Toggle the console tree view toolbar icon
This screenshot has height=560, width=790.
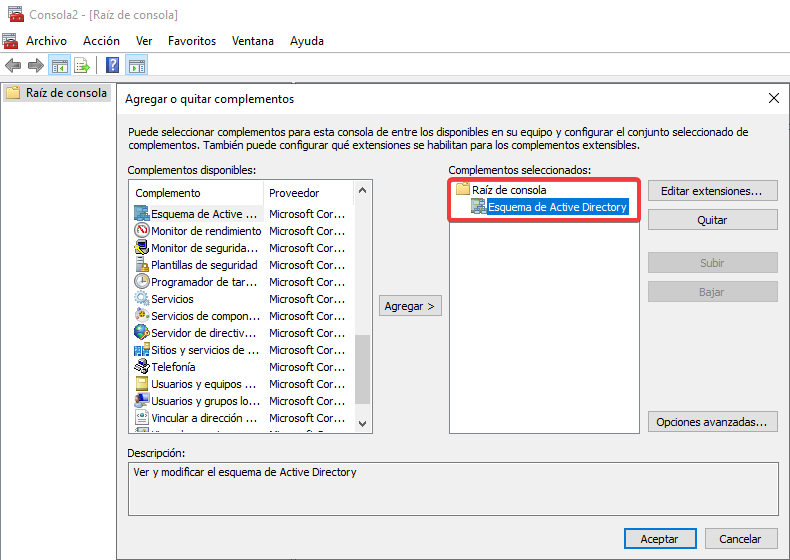pyautogui.click(x=60, y=66)
